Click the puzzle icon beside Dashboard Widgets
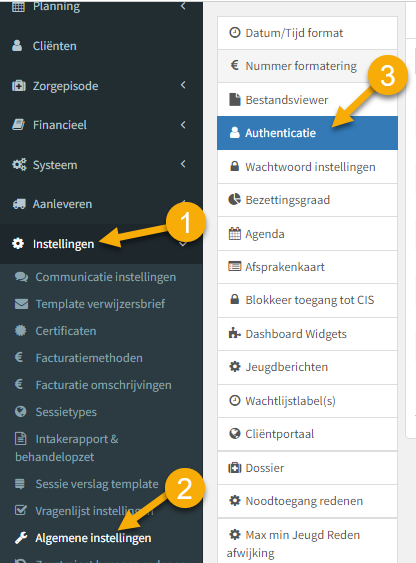Screen dimensions: 416x563 [x=235, y=333]
